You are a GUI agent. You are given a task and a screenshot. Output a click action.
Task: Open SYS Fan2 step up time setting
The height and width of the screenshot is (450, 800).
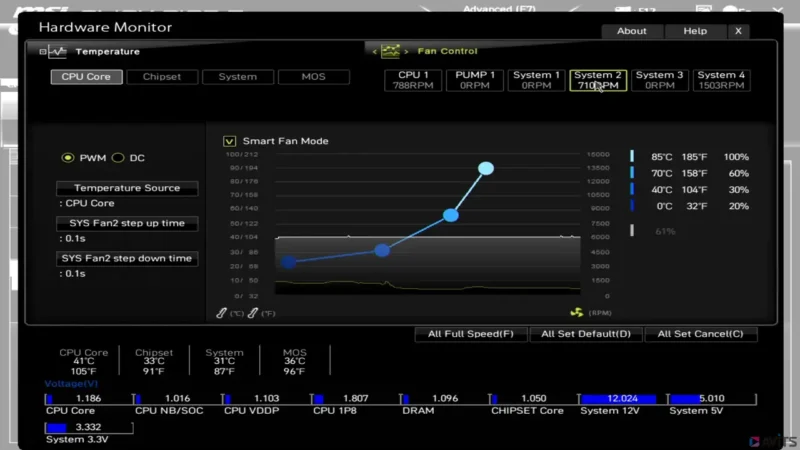tap(127, 224)
